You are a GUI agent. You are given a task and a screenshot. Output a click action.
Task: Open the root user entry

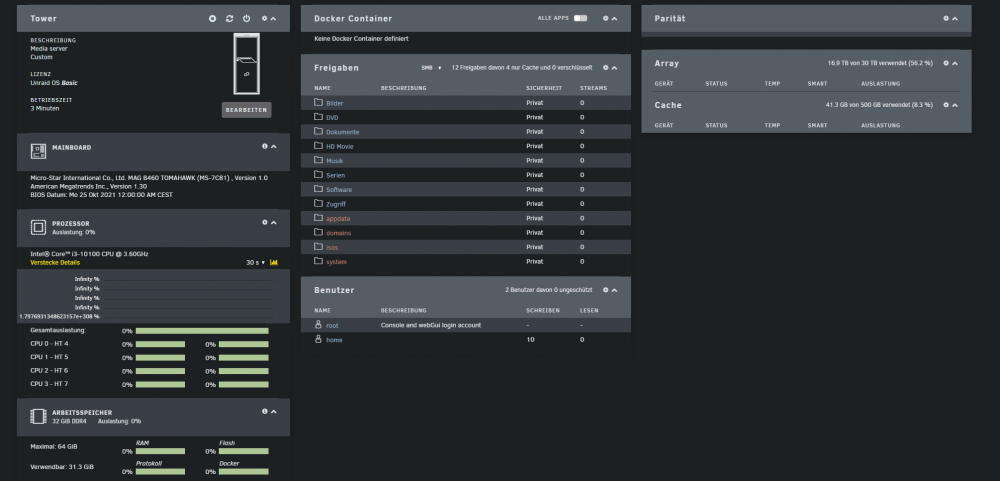tap(332, 325)
